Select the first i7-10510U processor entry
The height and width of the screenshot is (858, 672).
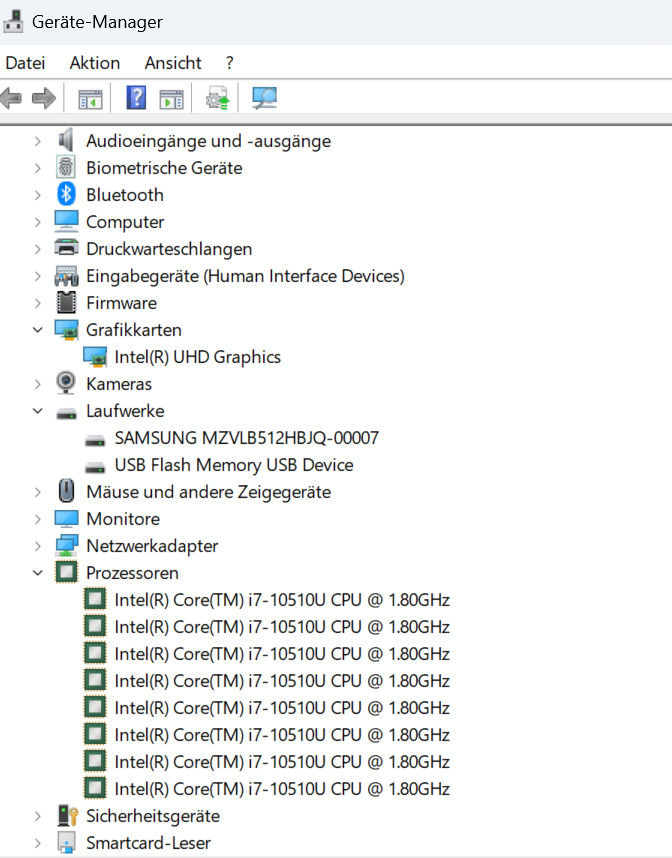click(282, 600)
